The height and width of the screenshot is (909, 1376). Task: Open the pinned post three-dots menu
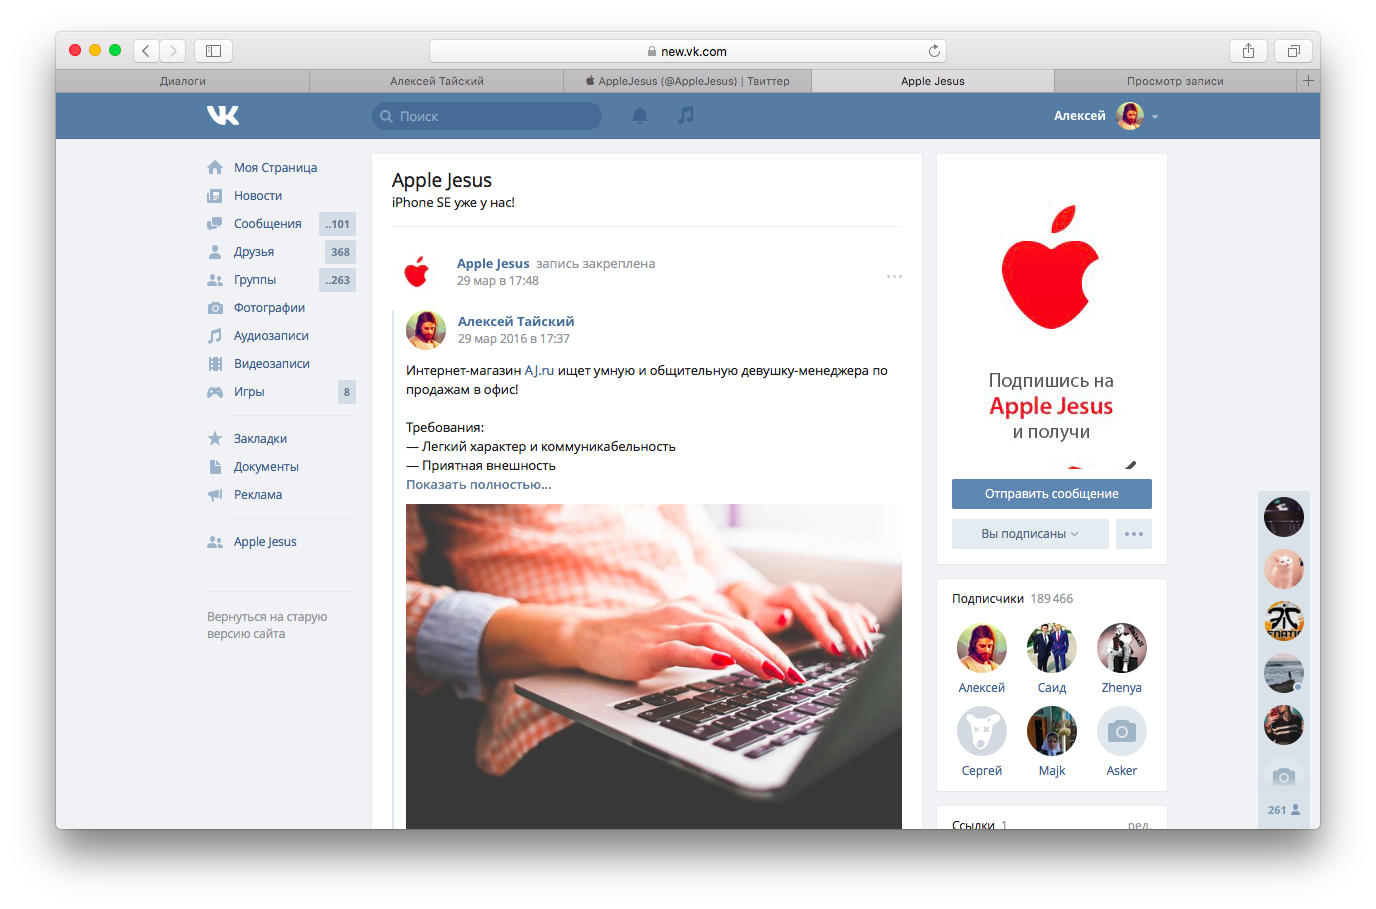pos(894,276)
